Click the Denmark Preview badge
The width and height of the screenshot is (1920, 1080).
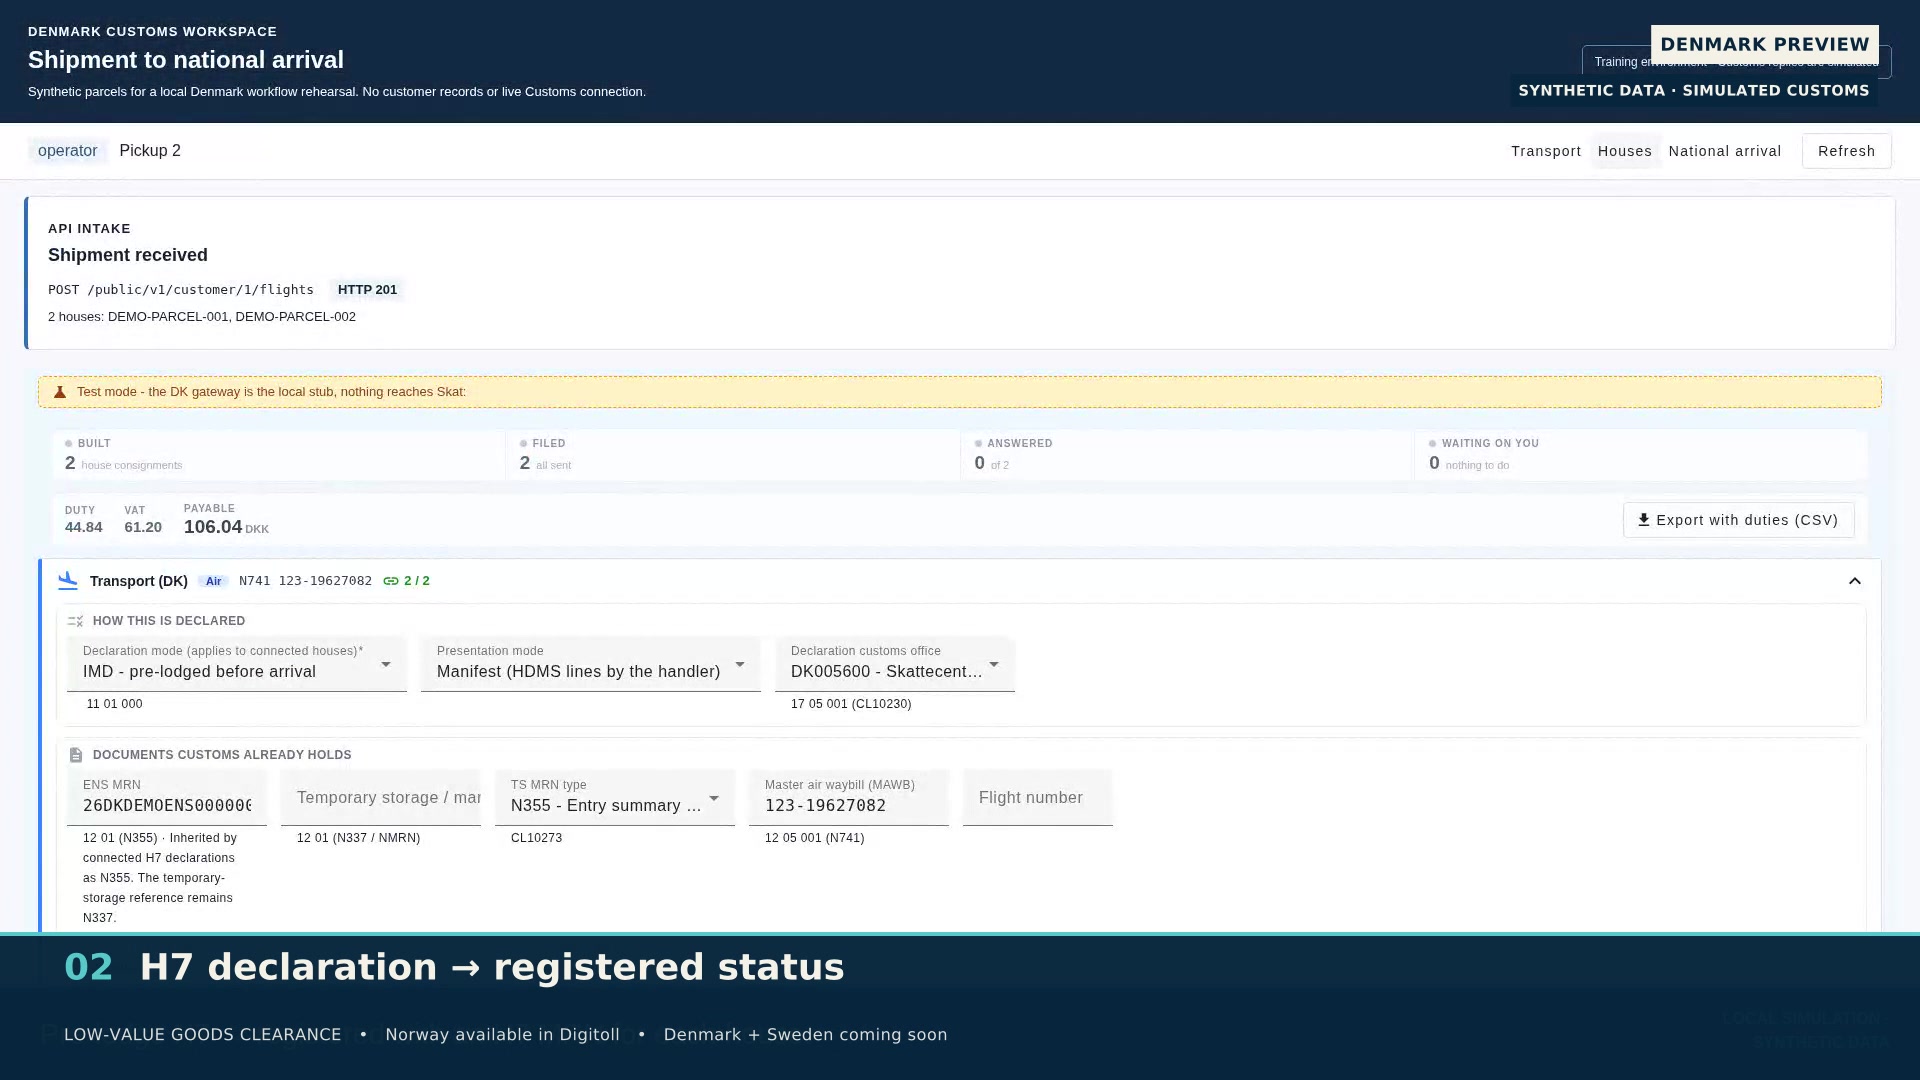1764,44
